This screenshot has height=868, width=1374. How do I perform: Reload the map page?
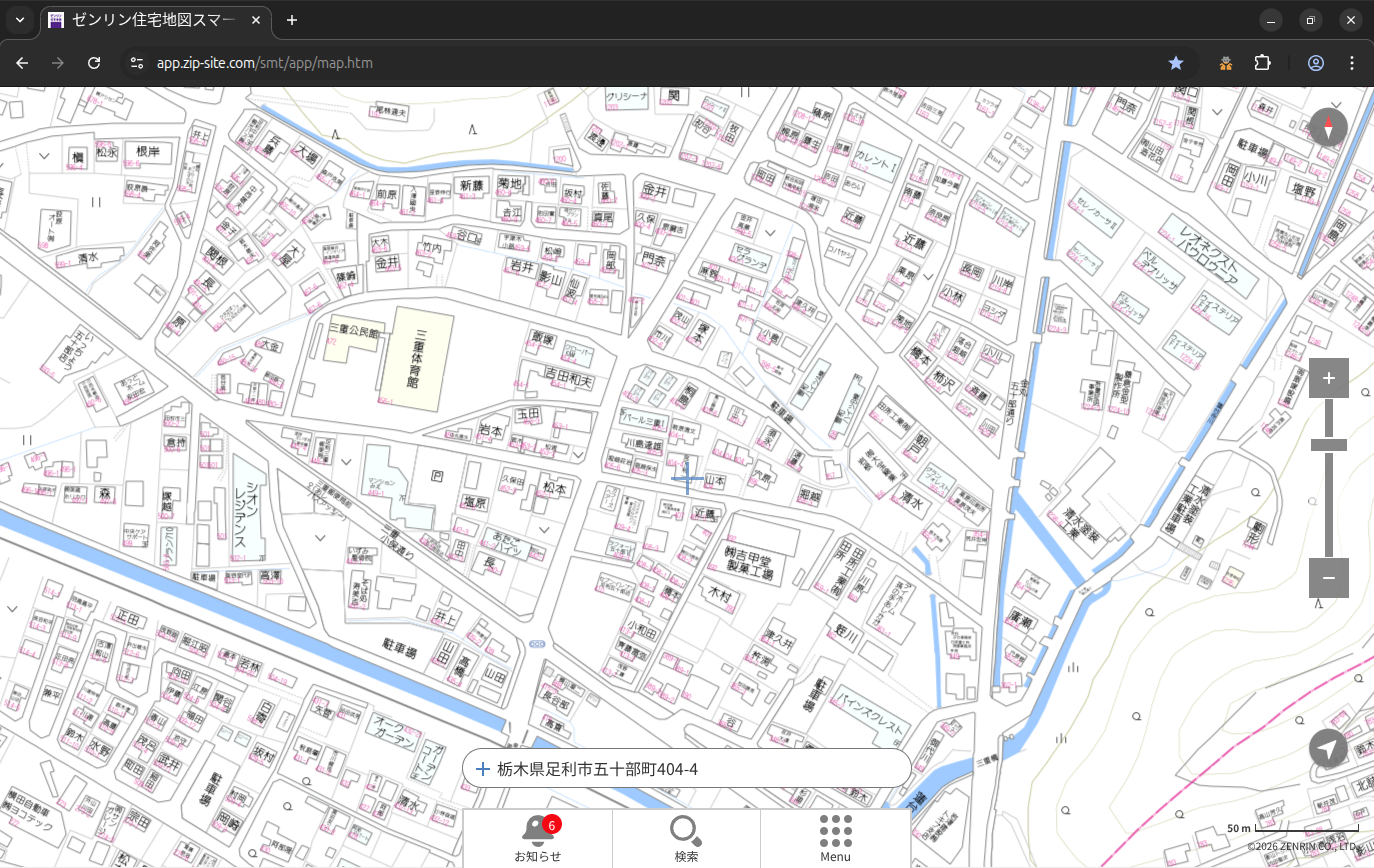94,63
